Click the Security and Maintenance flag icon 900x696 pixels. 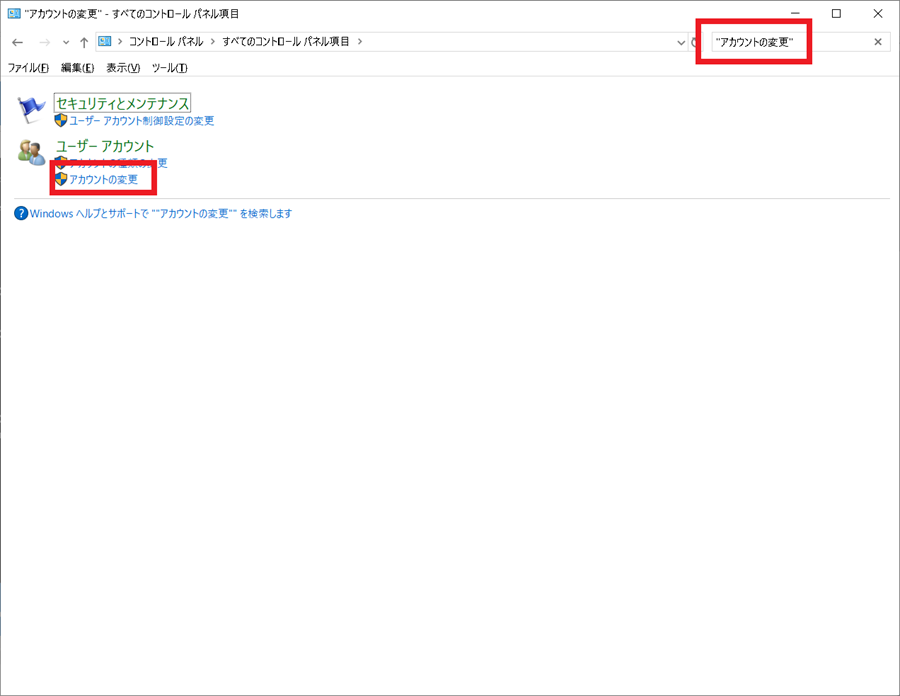point(32,108)
